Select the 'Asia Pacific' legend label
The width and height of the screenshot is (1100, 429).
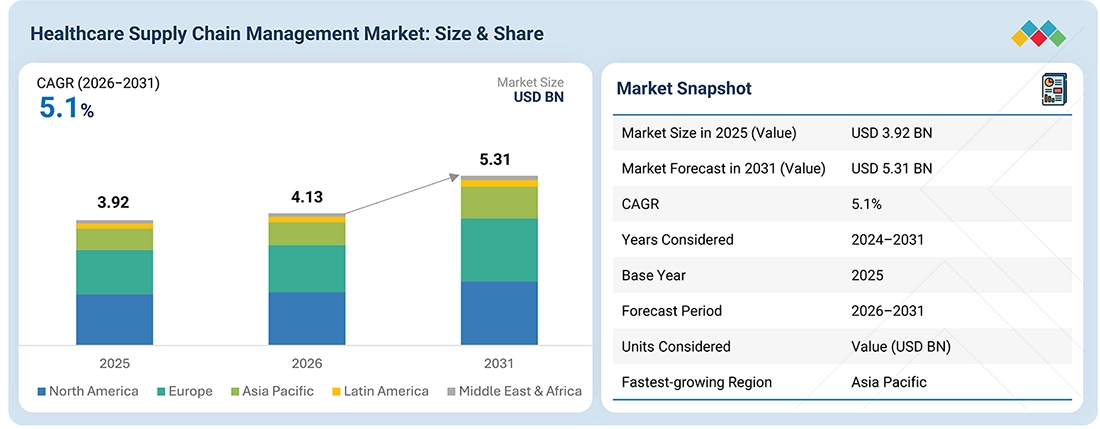(277, 391)
